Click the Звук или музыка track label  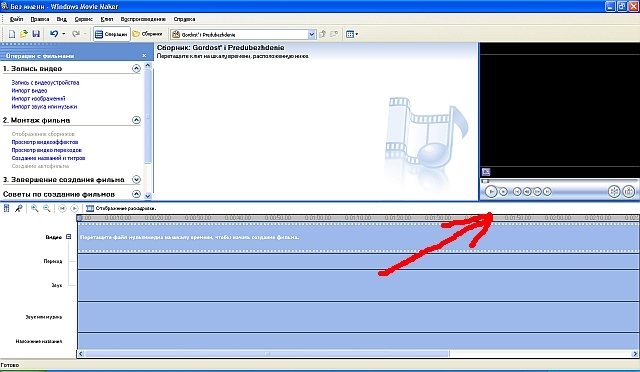click(x=44, y=317)
